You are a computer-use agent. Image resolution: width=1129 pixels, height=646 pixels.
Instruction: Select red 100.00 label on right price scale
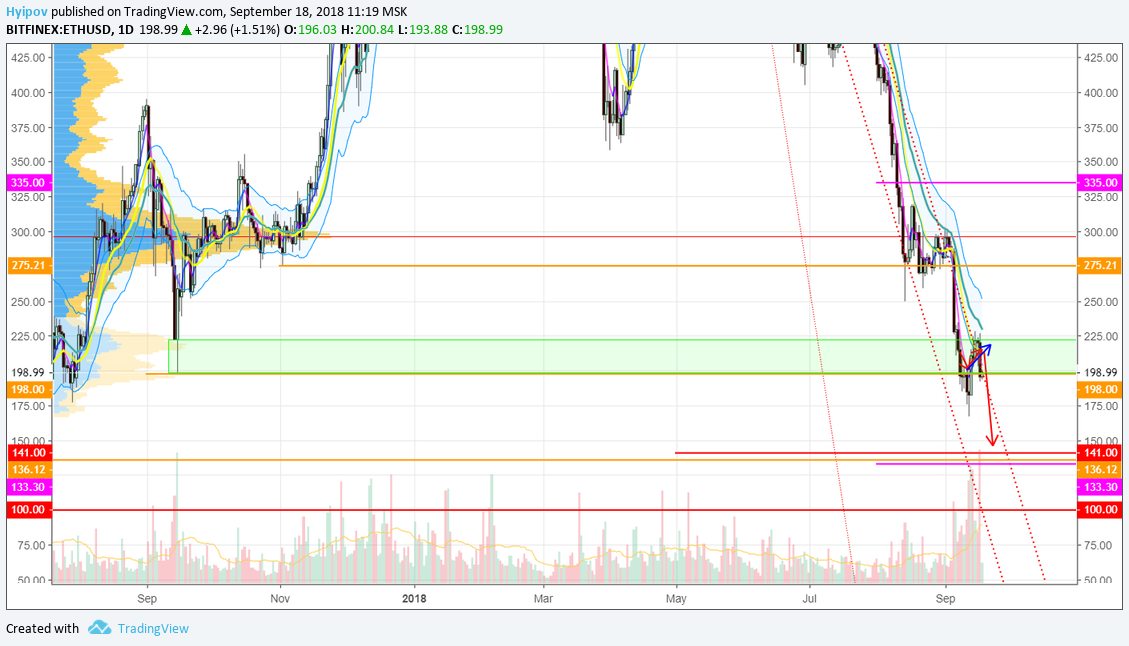pos(1099,510)
